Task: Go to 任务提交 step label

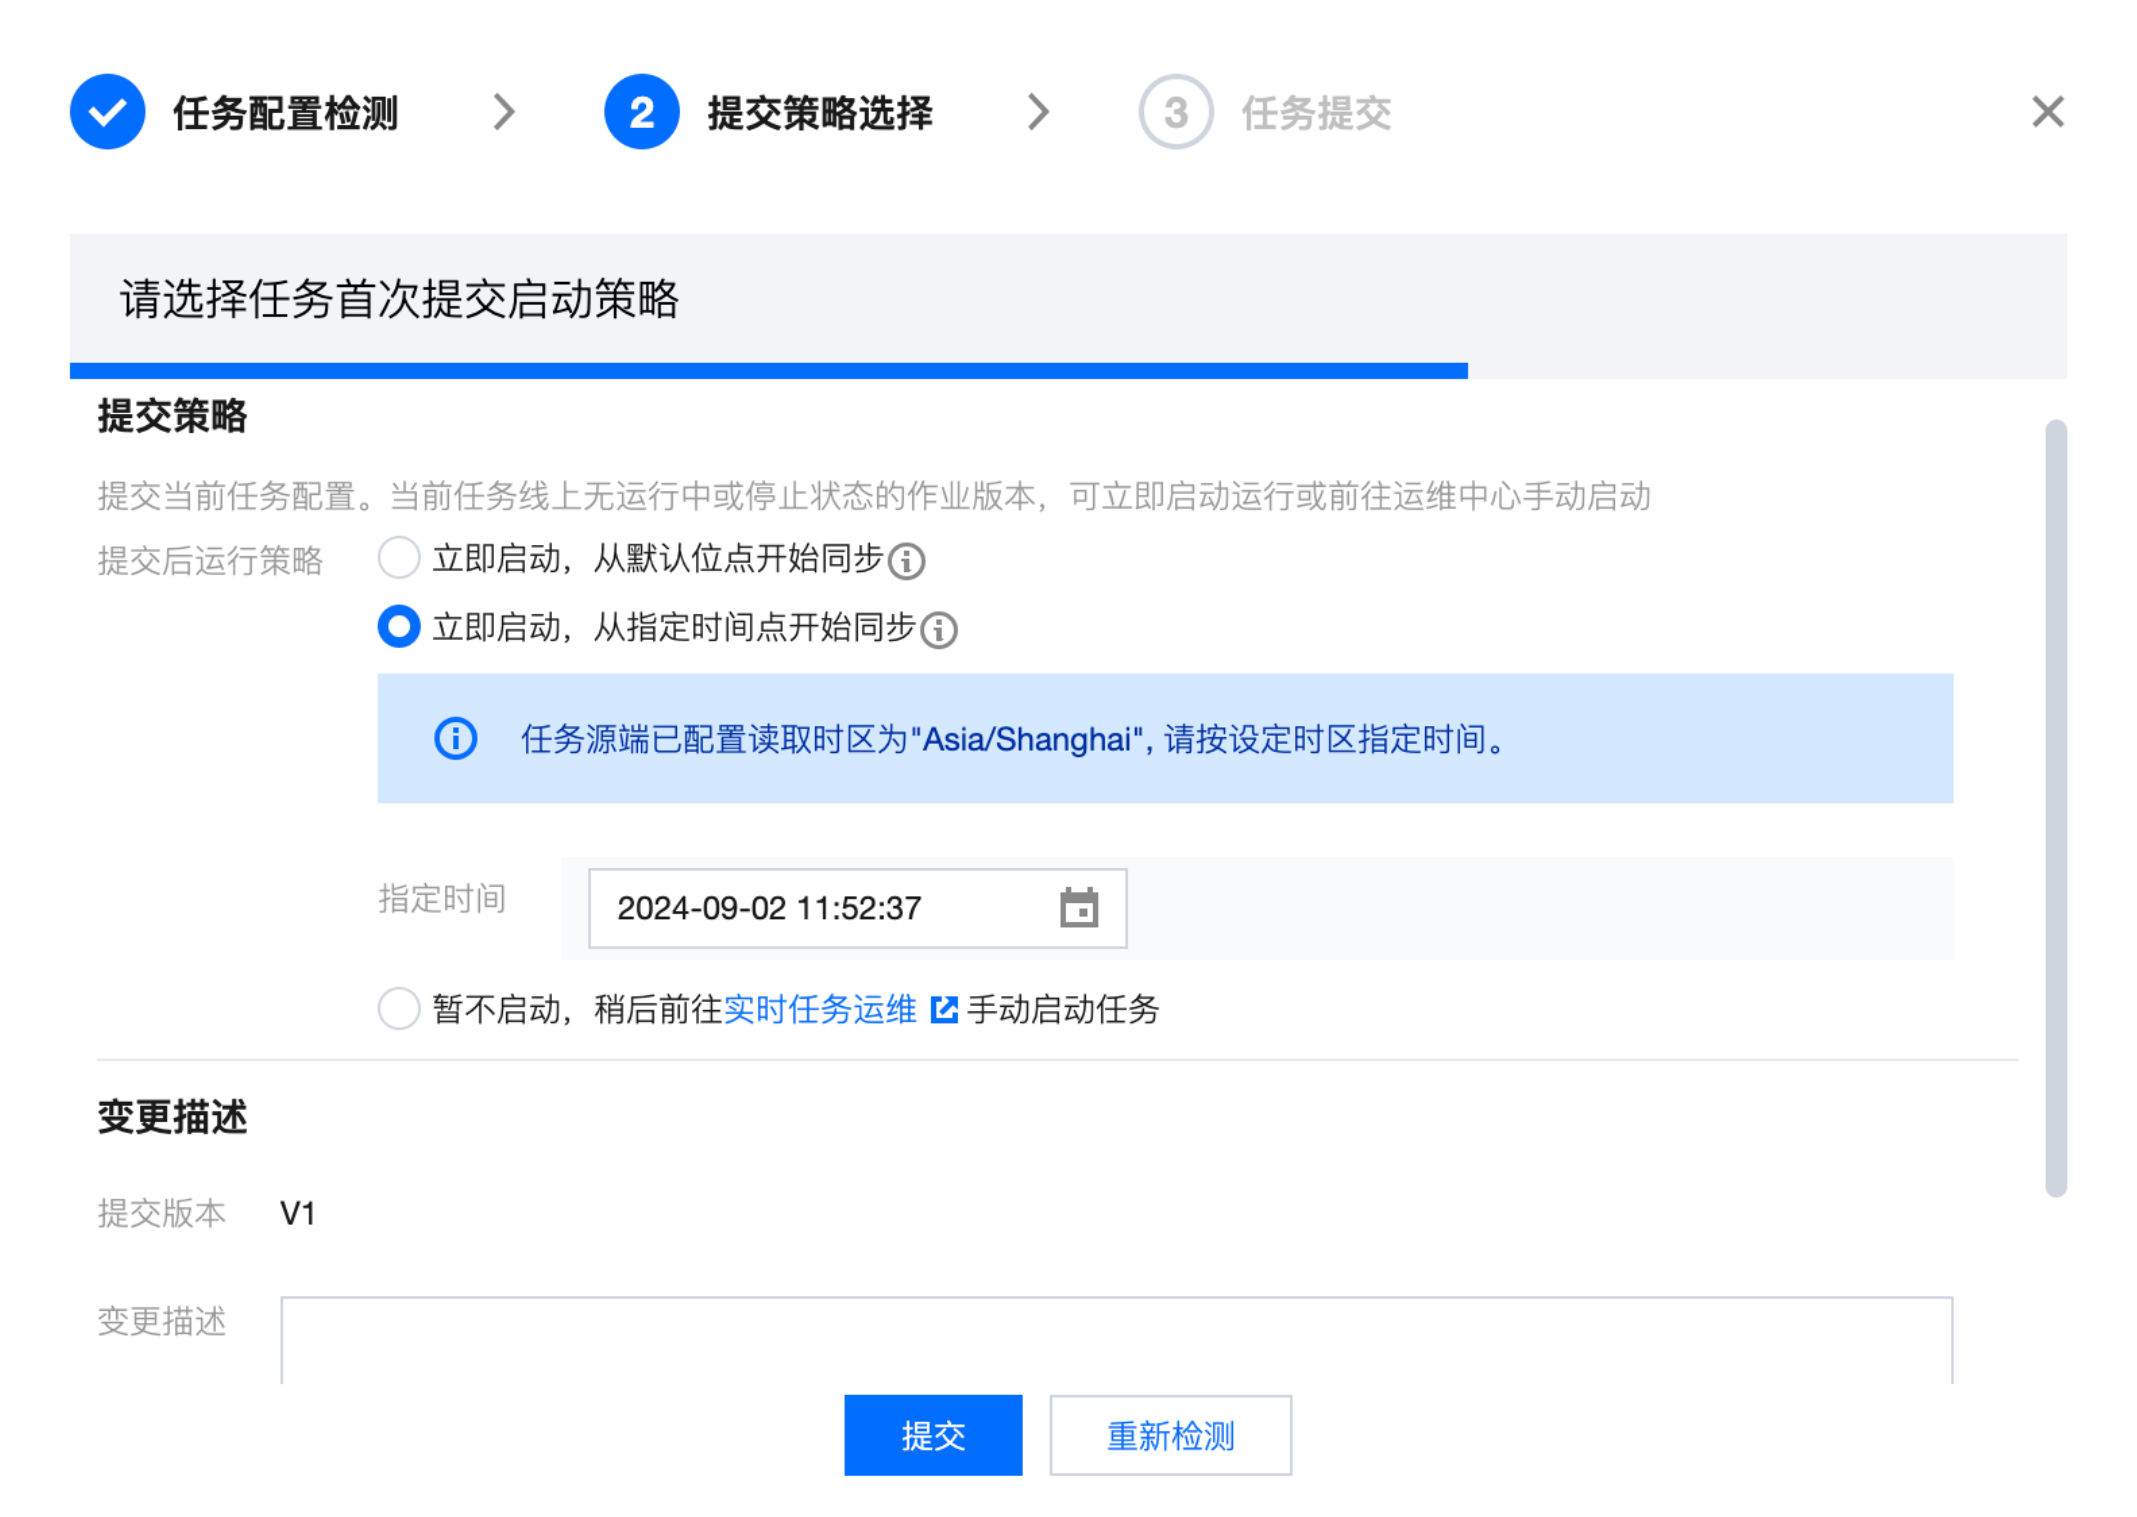Action: [x=1316, y=113]
